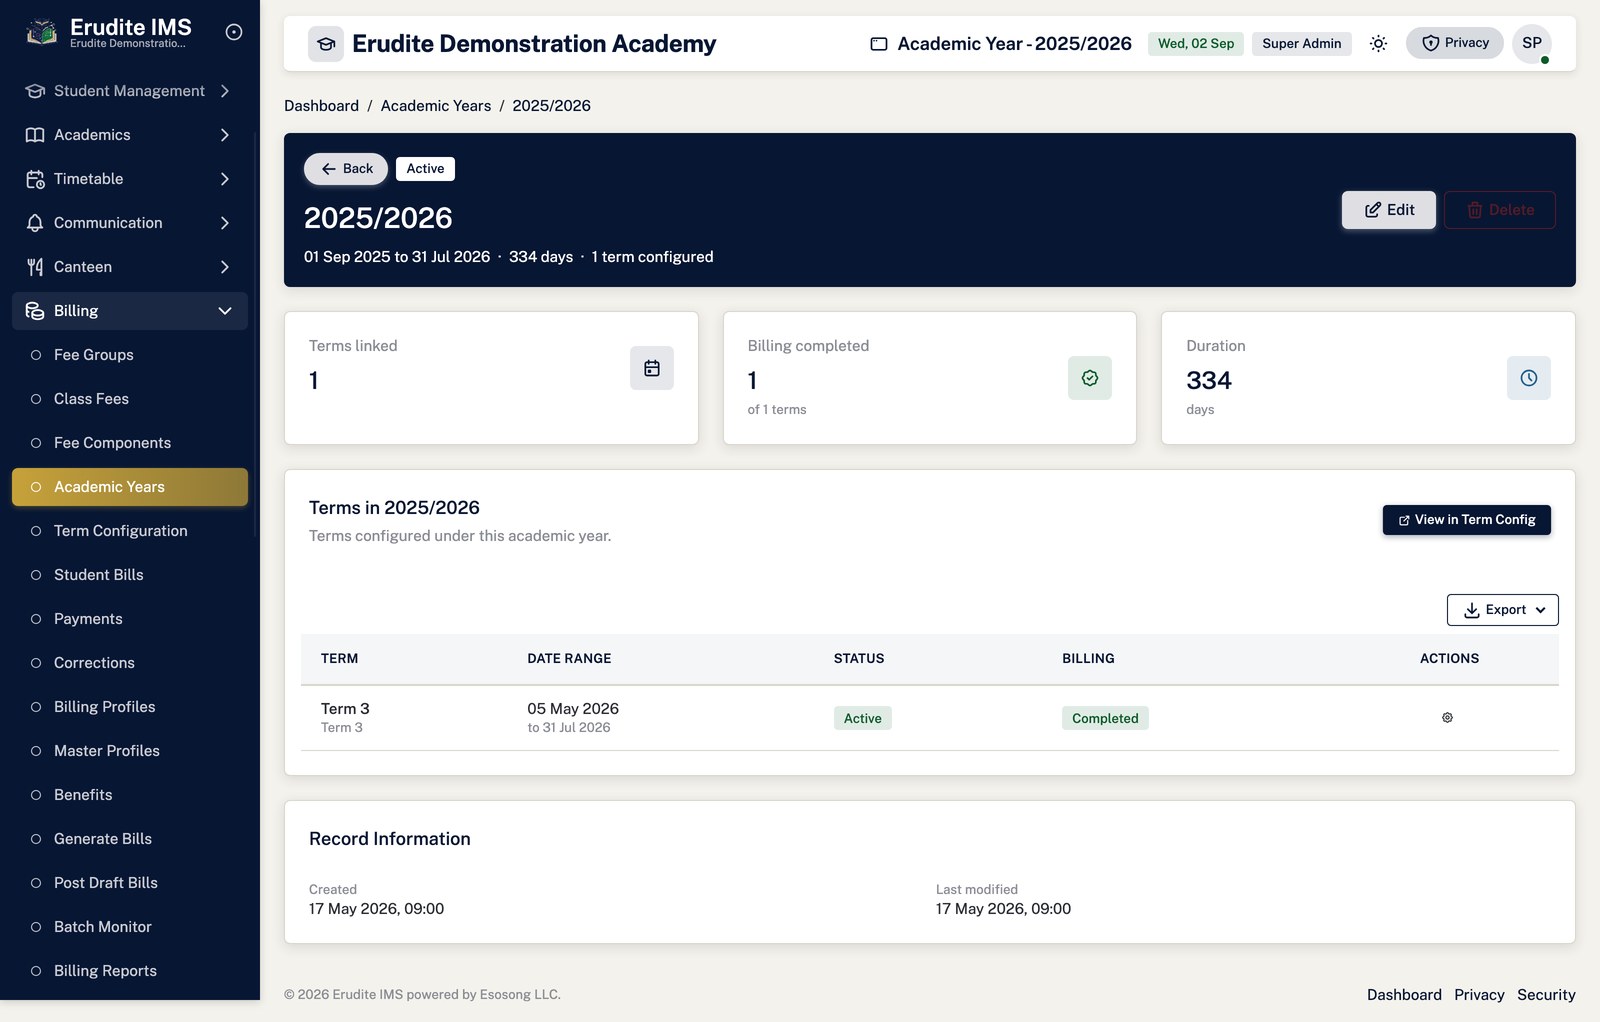Expand Canteen menu chevron

click(x=225, y=267)
